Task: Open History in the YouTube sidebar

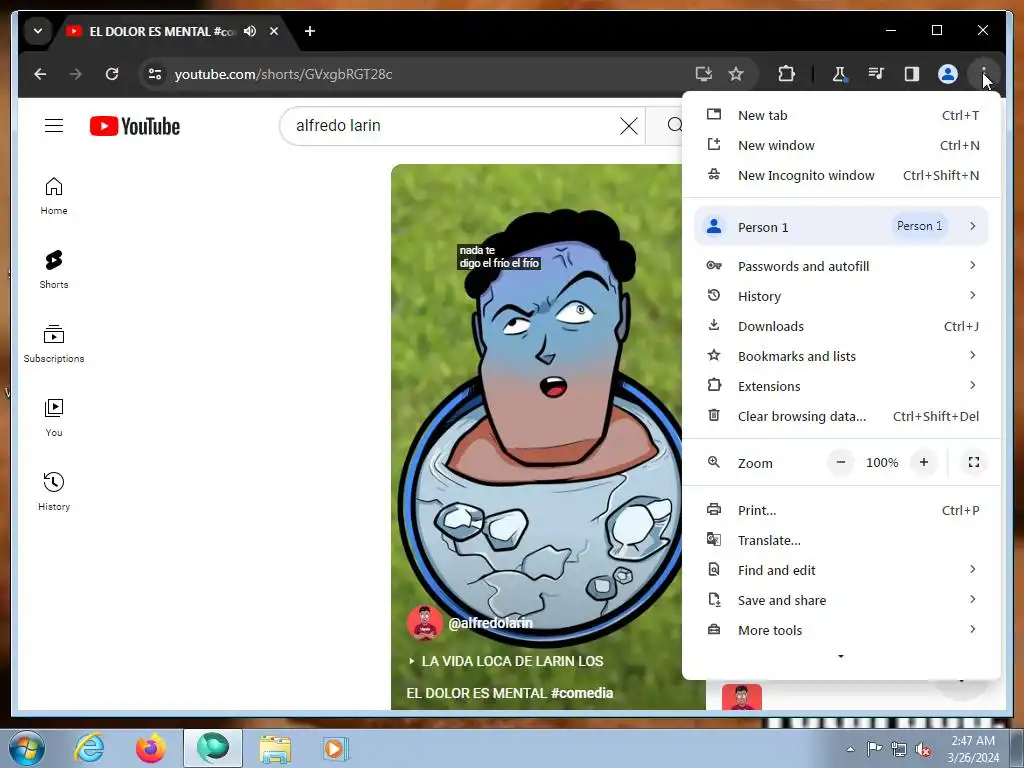Action: 54,491
